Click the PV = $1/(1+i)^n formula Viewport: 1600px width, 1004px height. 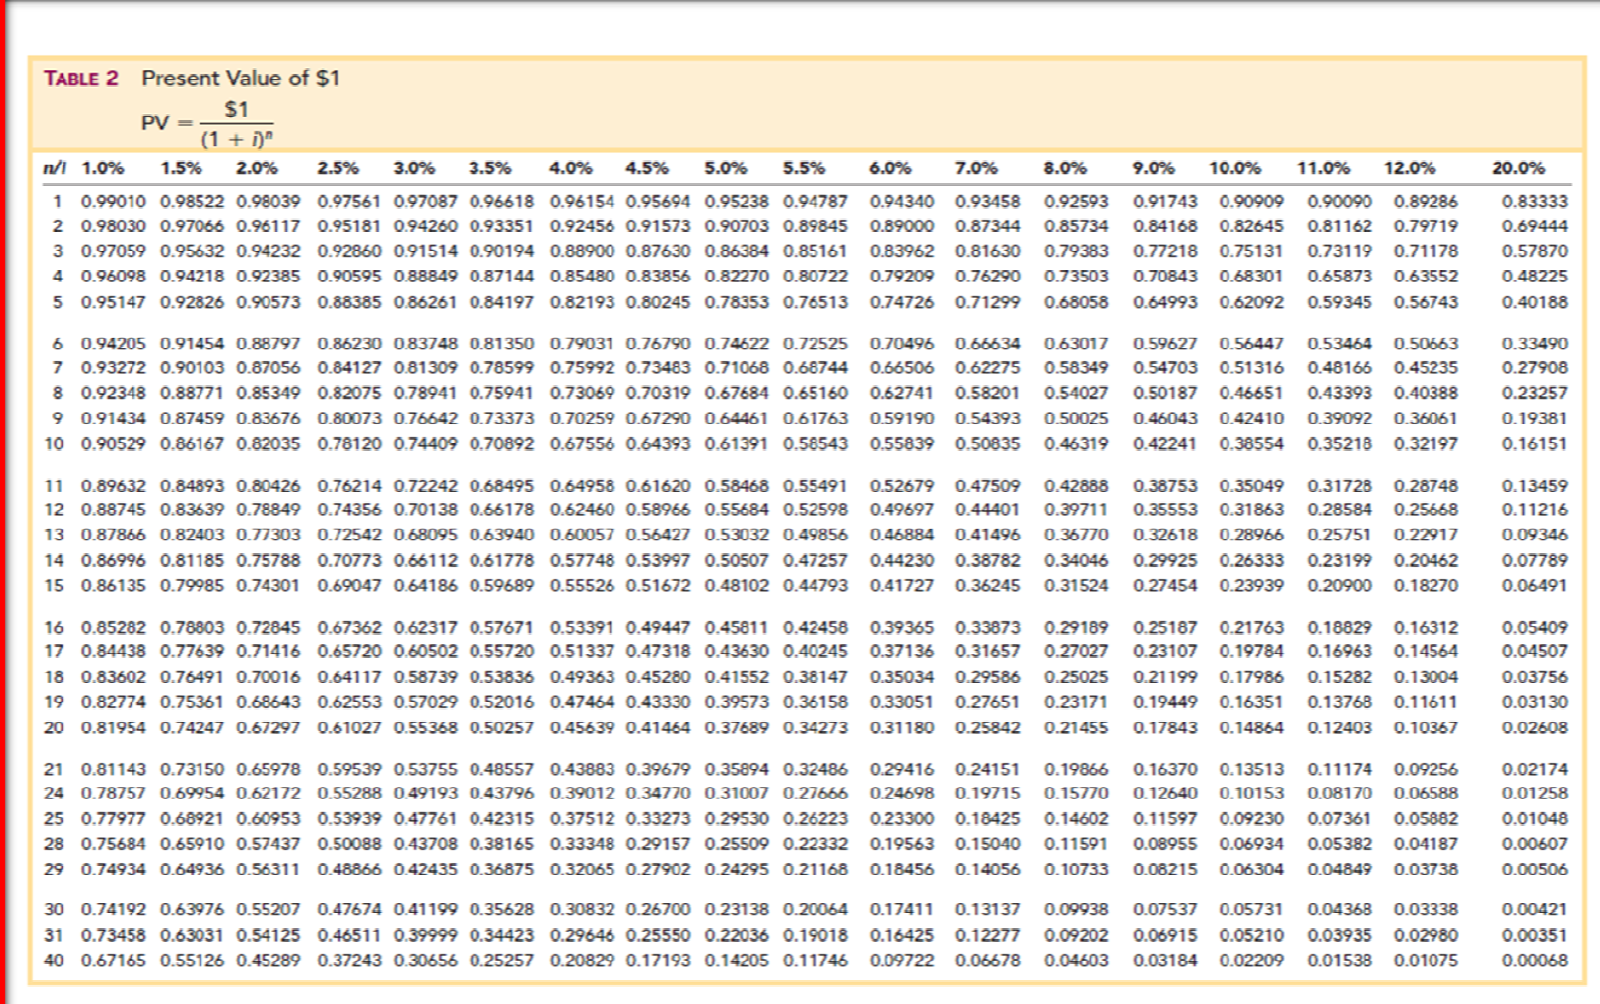tap(207, 124)
